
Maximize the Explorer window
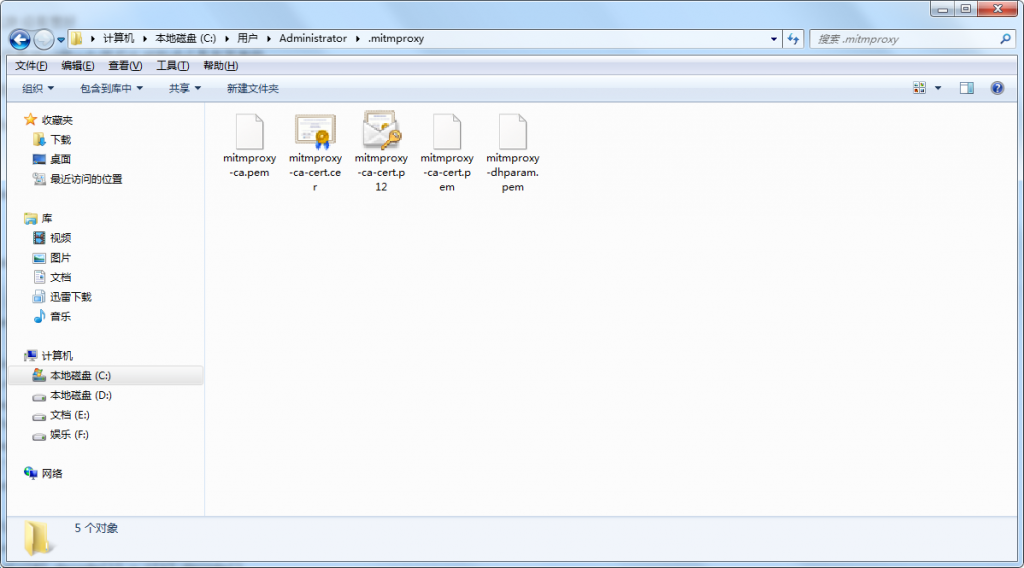(966, 9)
